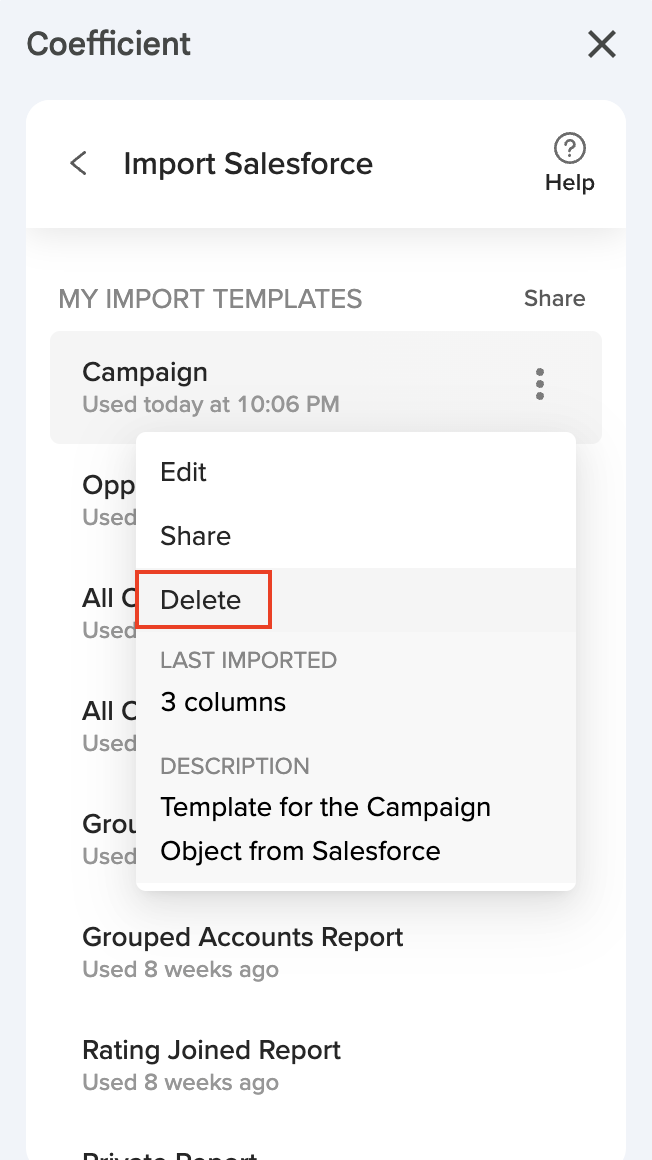Viewport: 652px width, 1160px height.
Task: Open the Rating Joined Report template
Action: [211, 1051]
